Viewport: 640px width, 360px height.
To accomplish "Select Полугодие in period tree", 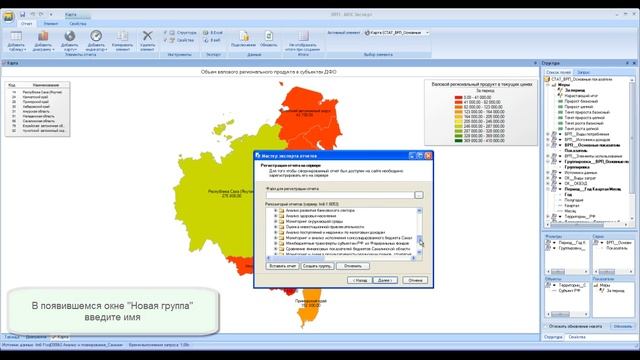I will coord(574,200).
